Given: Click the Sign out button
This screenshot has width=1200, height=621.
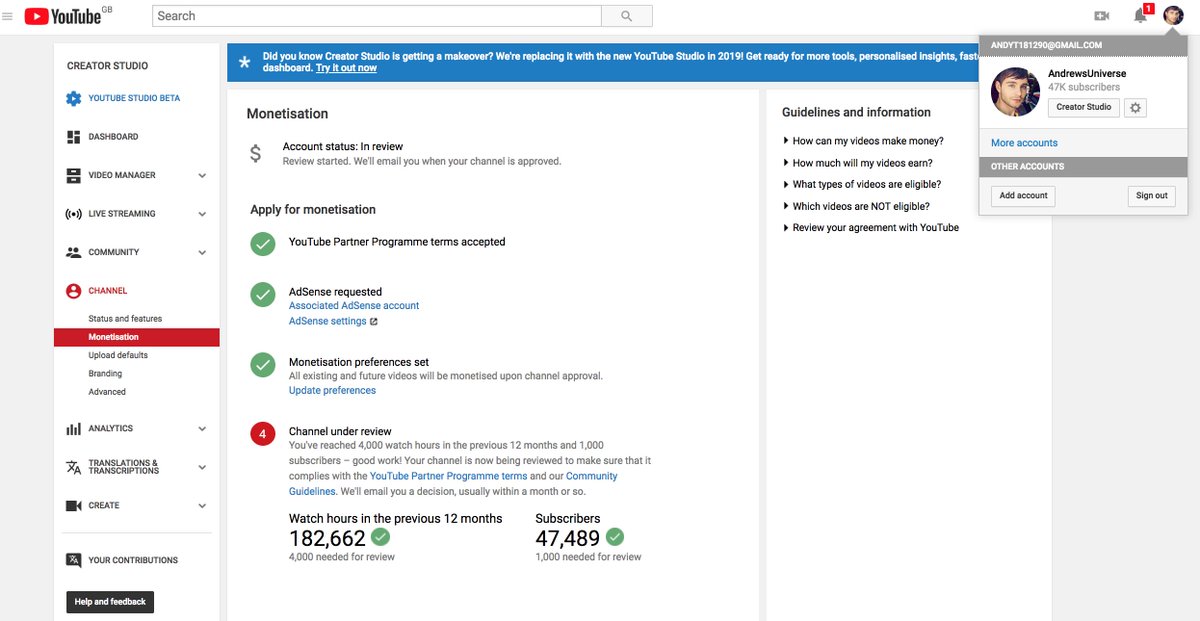Looking at the screenshot, I should [1151, 196].
